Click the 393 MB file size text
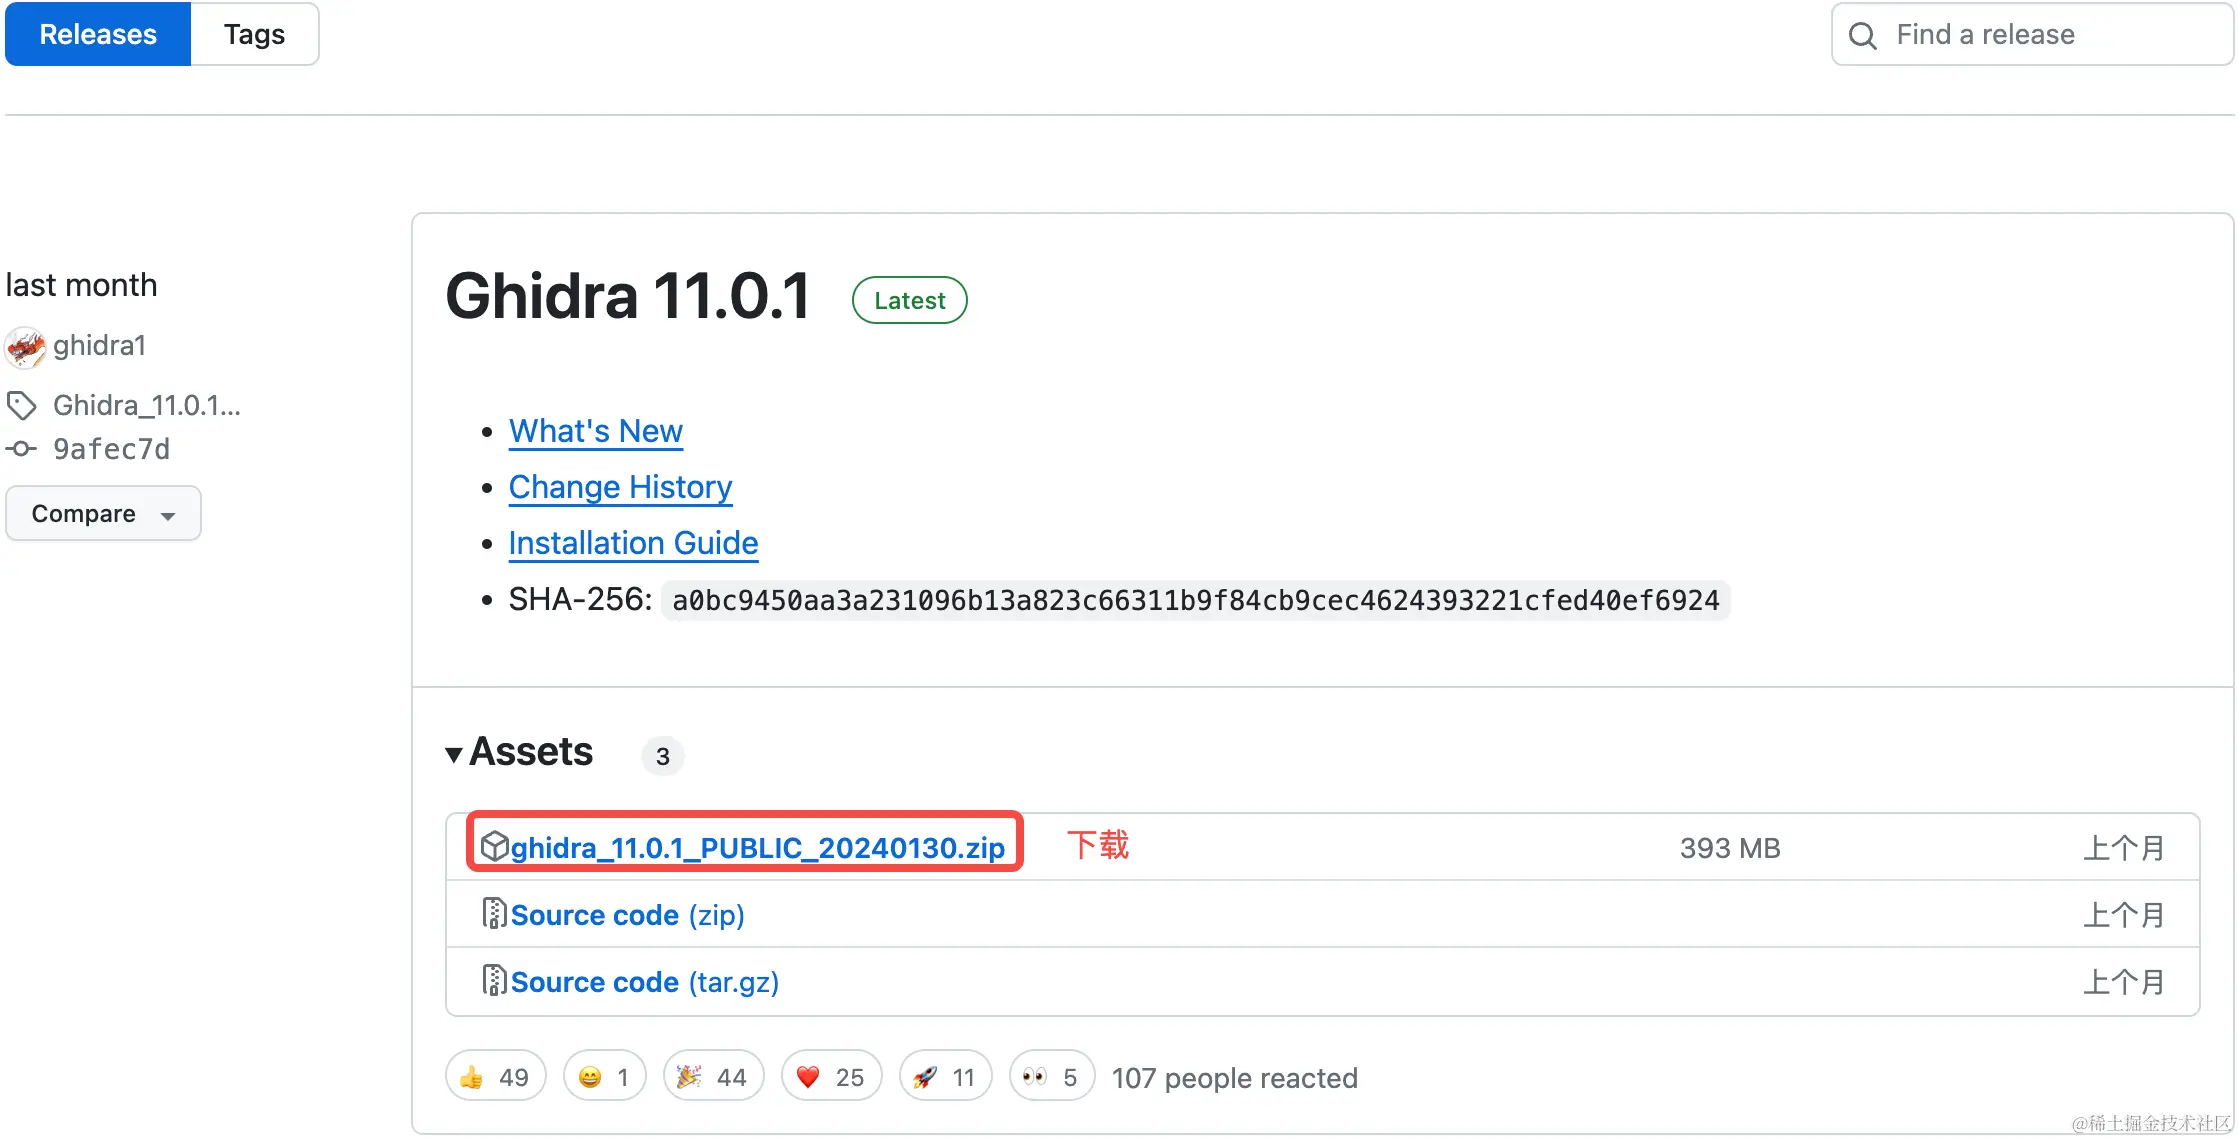This screenshot has height=1140, width=2238. click(1730, 848)
